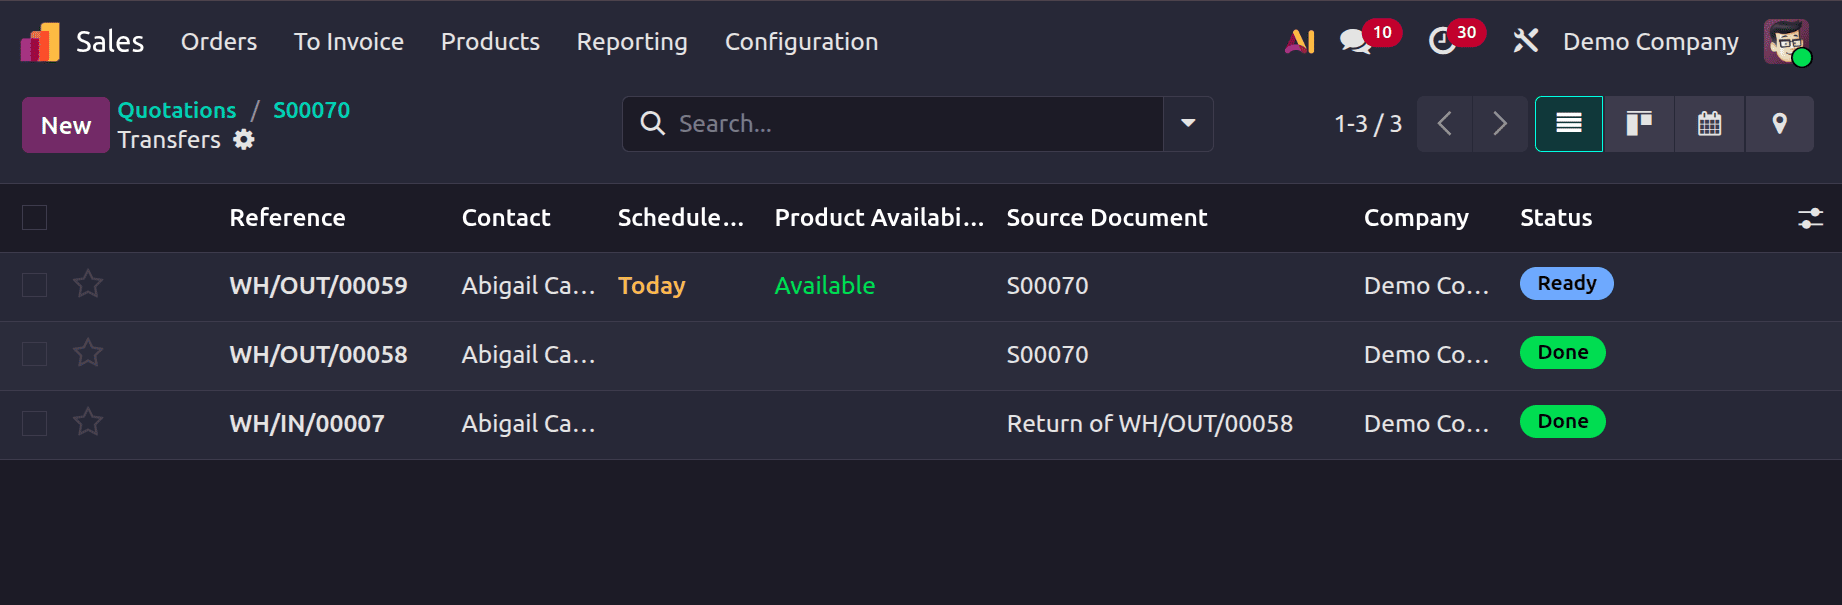Open the Sales app home icon

point(40,42)
